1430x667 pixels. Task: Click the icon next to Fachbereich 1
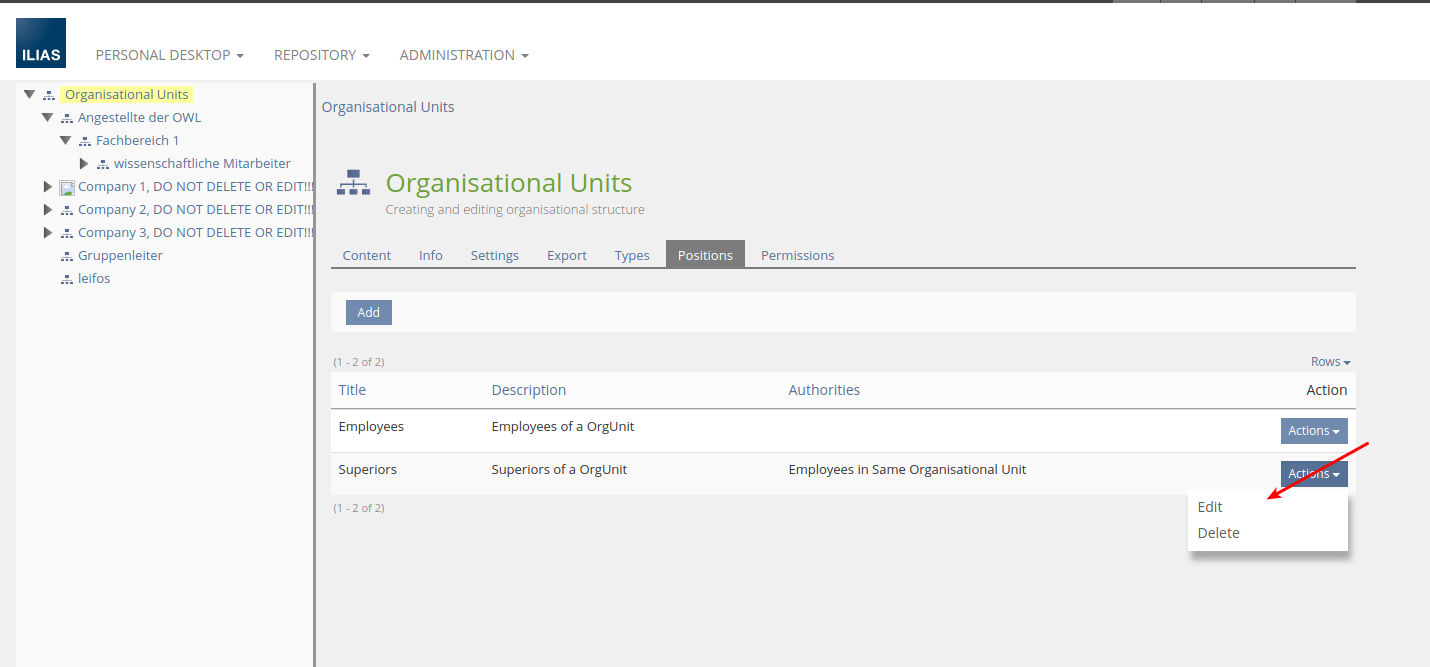click(85, 141)
